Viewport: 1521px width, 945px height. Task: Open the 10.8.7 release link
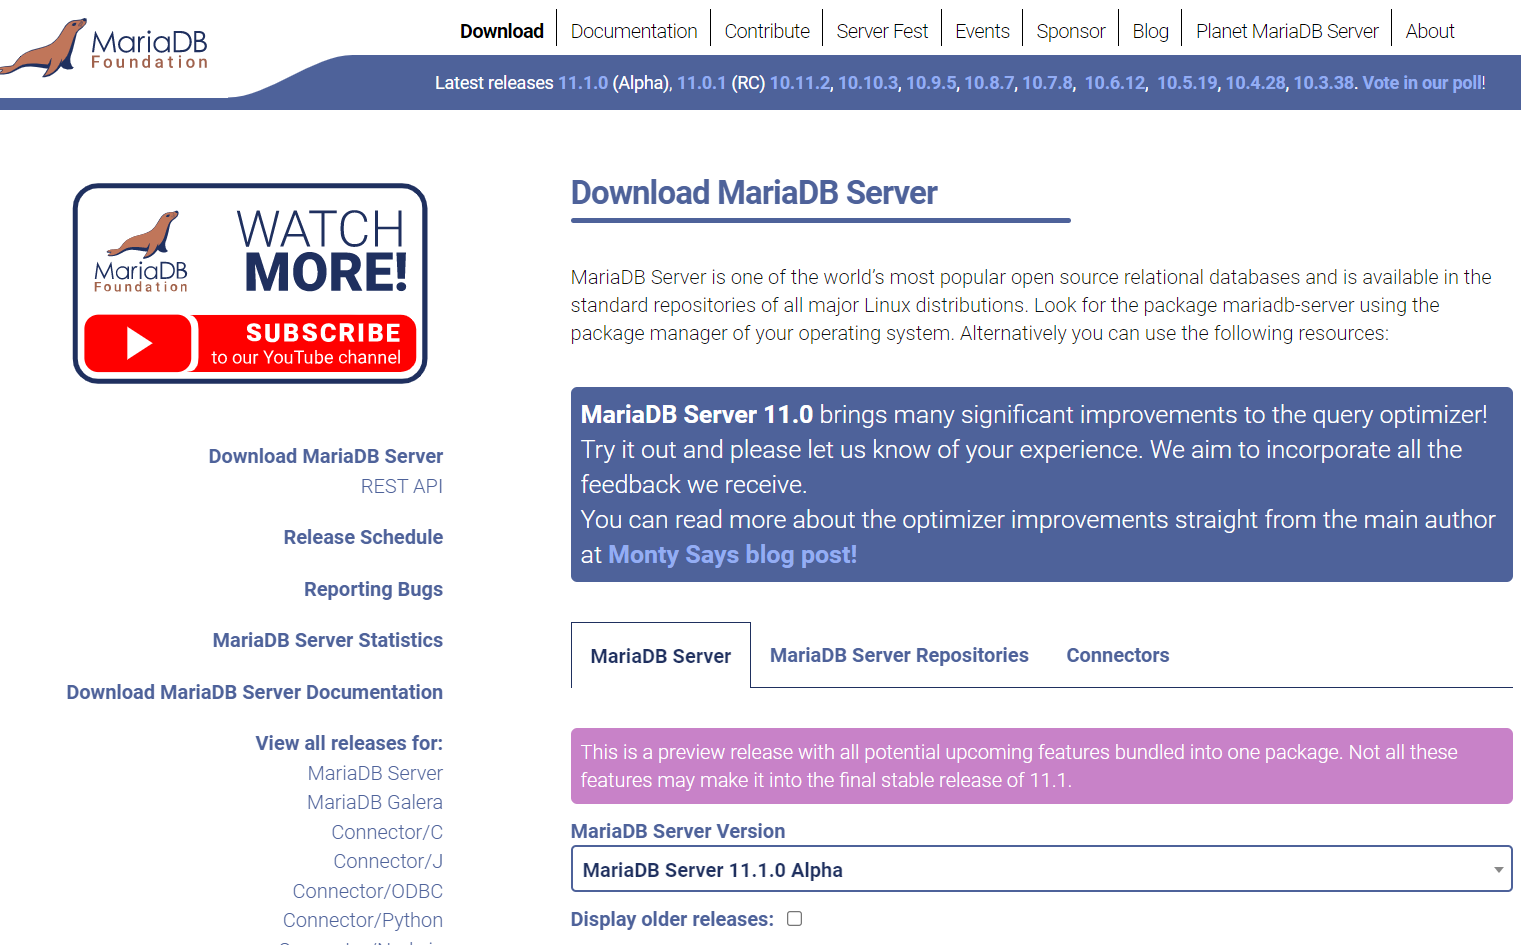pos(989,83)
